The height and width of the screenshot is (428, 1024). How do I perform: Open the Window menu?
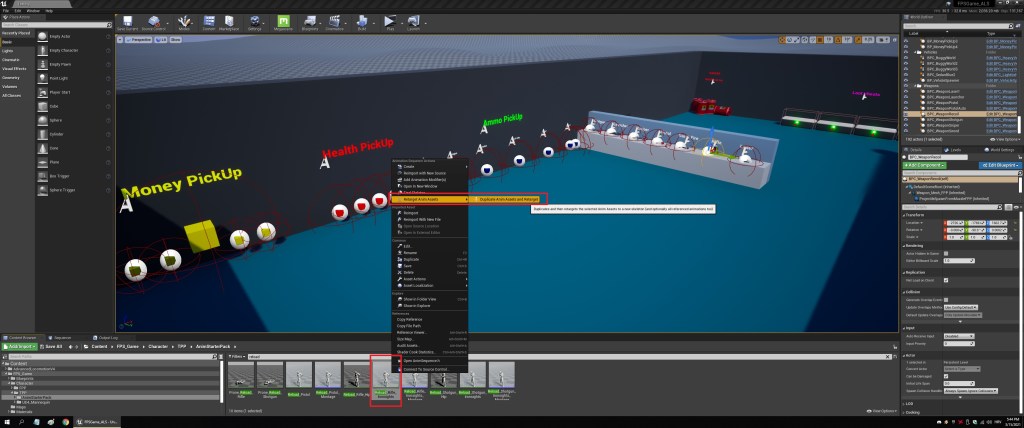click(35, 11)
